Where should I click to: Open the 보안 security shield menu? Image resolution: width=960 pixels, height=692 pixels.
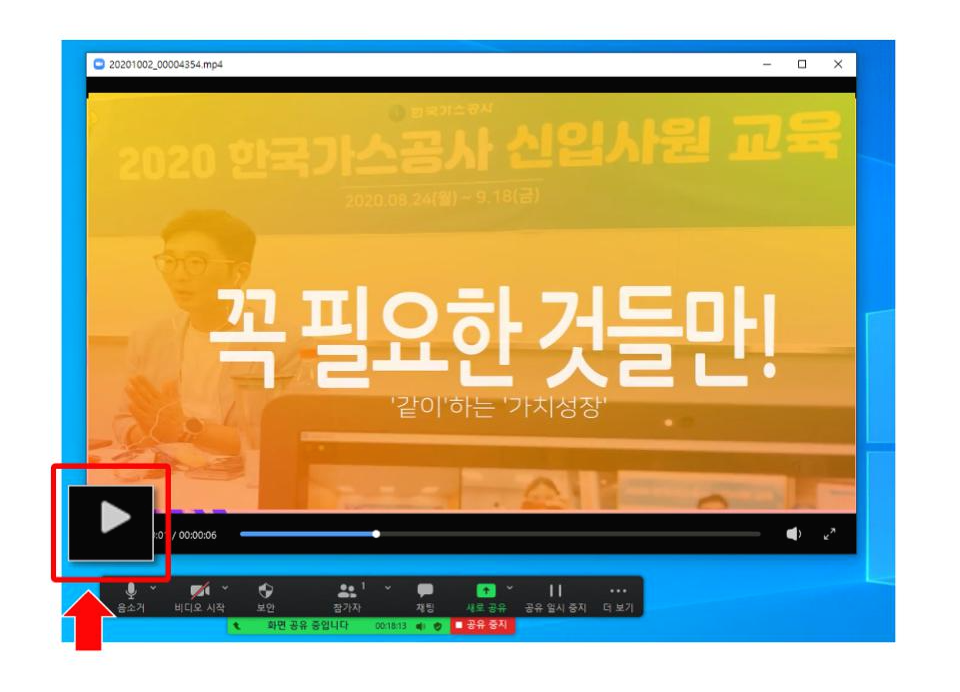coord(265,597)
